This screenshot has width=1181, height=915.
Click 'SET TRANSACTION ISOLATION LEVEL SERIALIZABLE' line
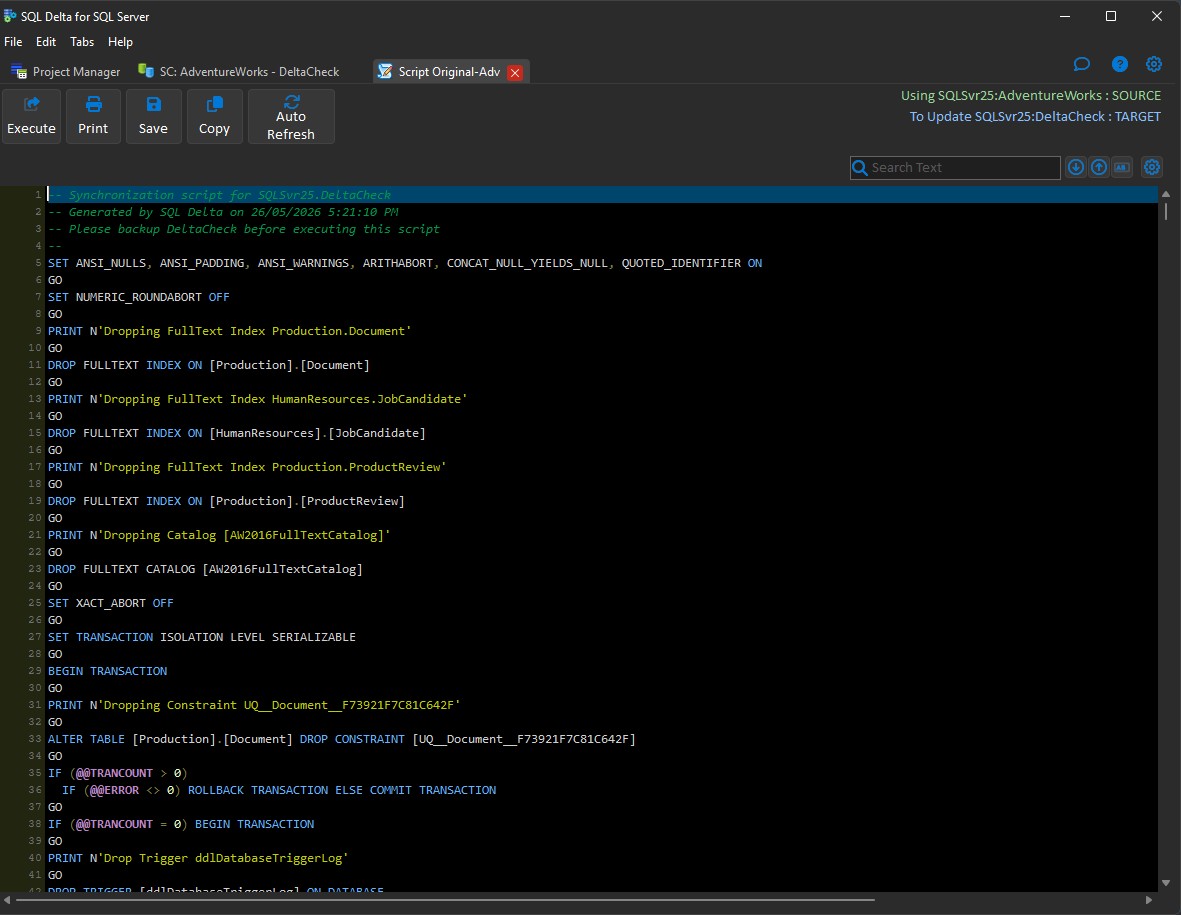coord(202,637)
